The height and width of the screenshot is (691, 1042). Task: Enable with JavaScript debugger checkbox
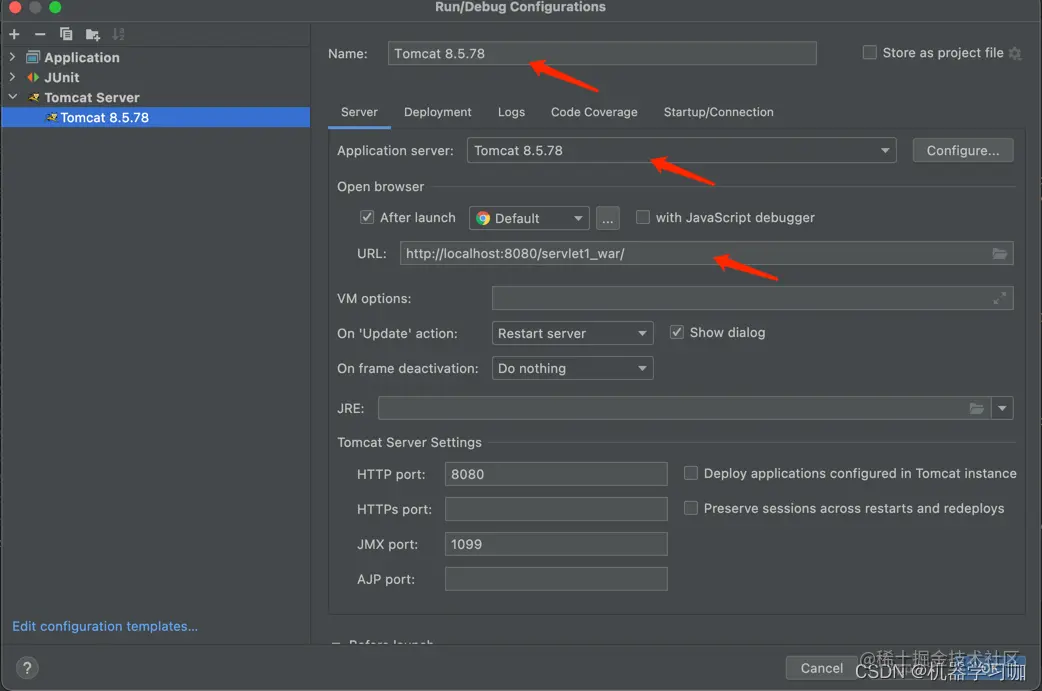643,217
